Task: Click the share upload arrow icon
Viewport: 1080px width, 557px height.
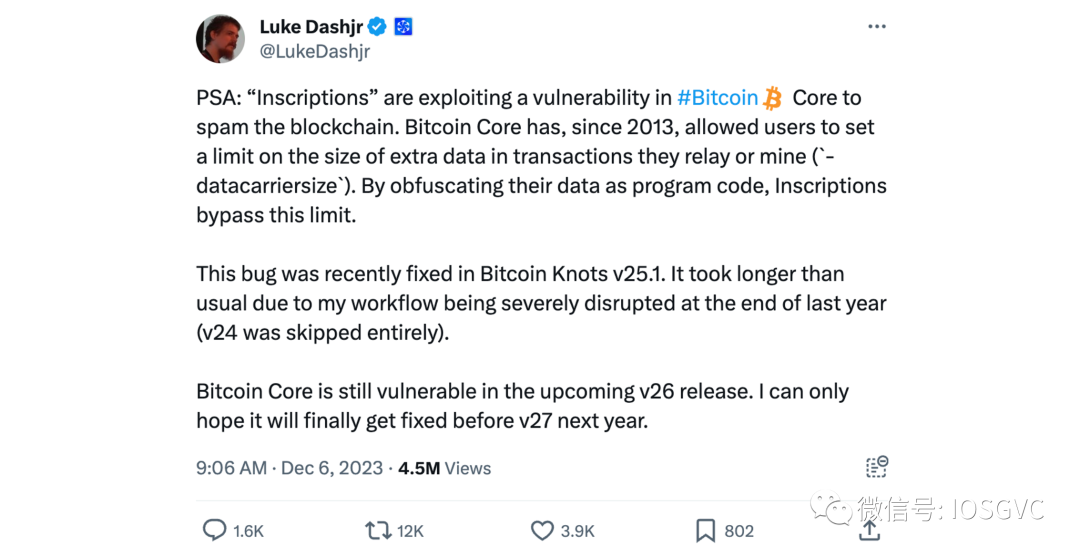Action: 869,530
